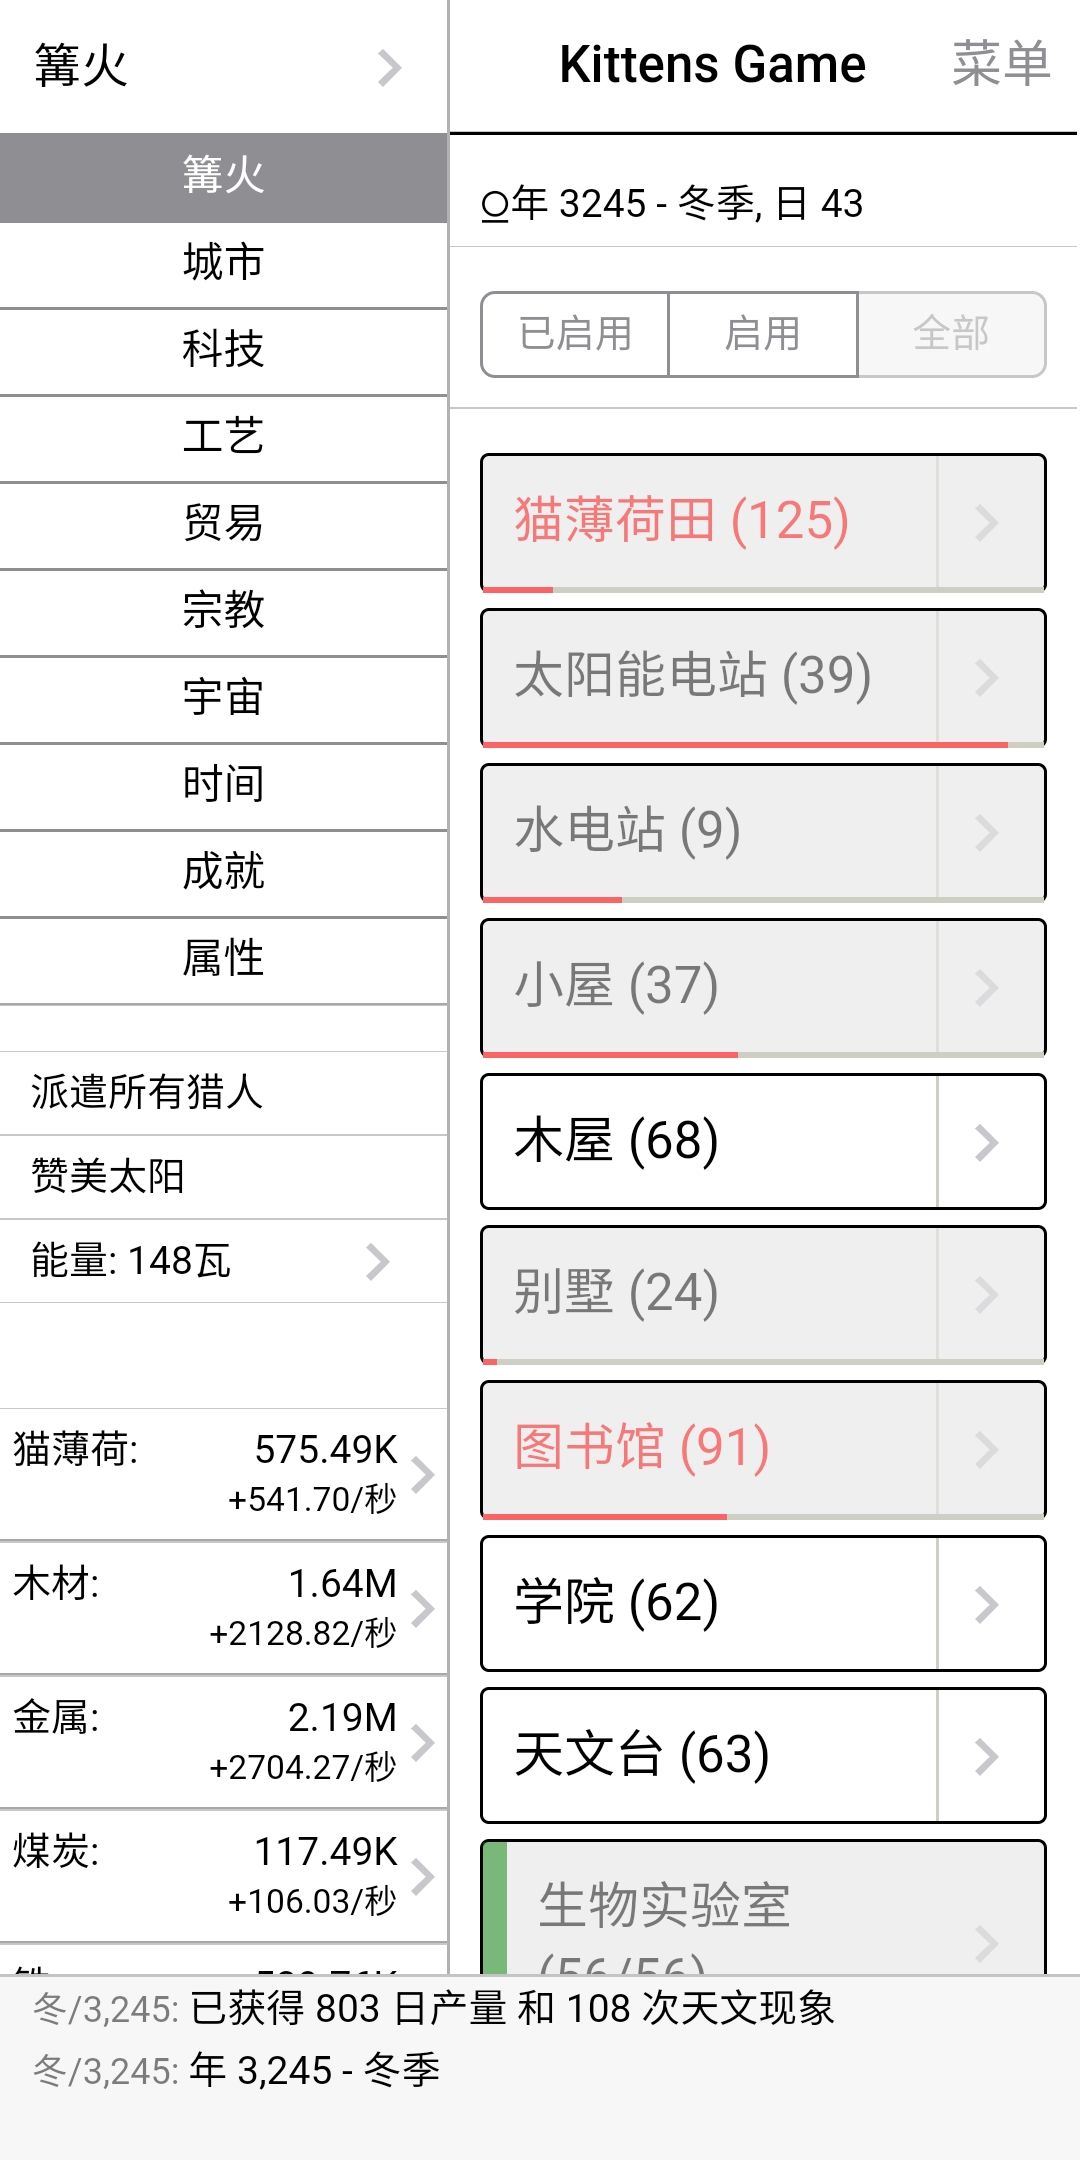Expand the 金属 resource row
This screenshot has width=1080, height=2160.
point(423,1742)
